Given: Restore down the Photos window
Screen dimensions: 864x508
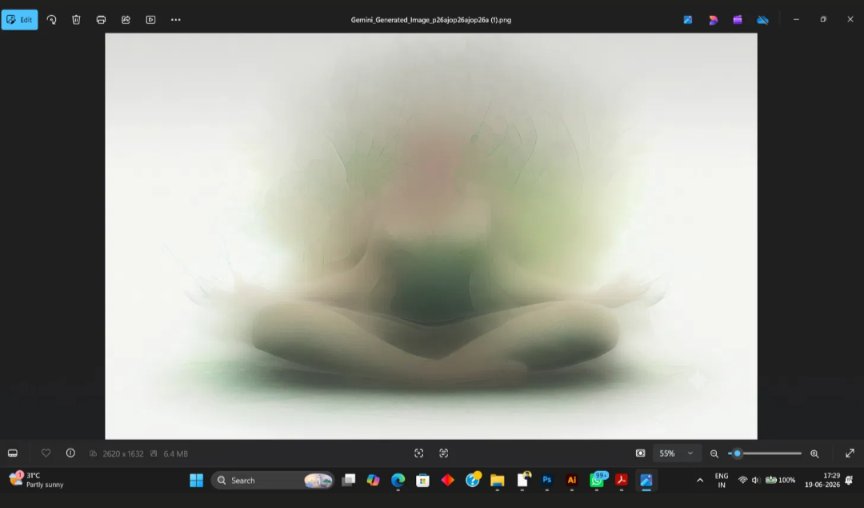Looking at the screenshot, I should [x=823, y=20].
